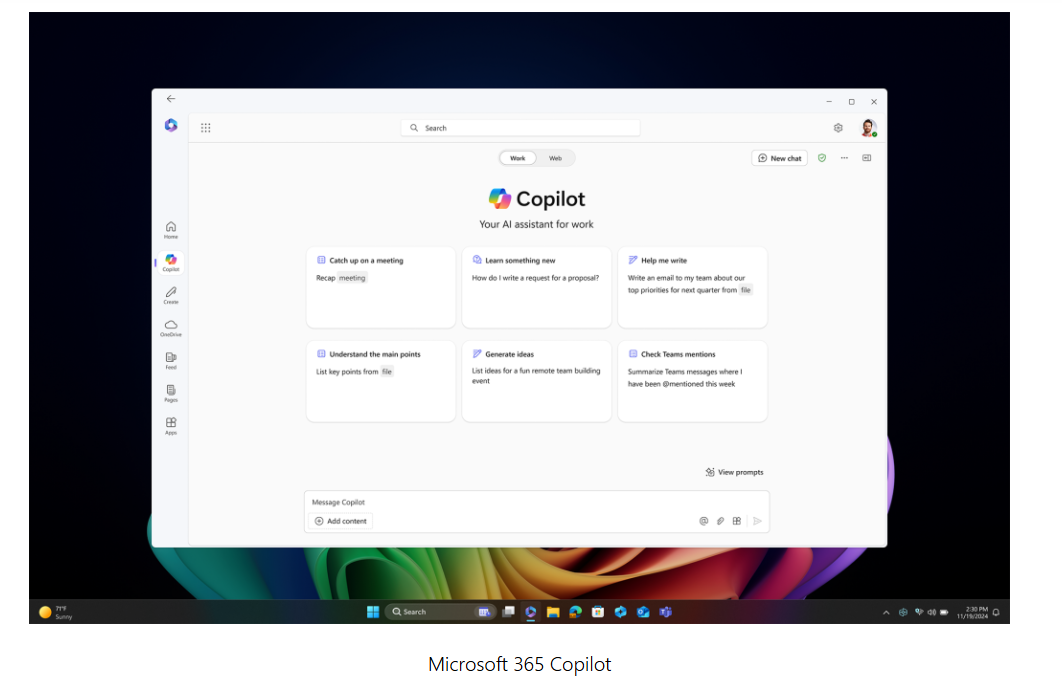This screenshot has width=1062, height=693.
Task: Click the send arrow icon
Action: (x=757, y=521)
